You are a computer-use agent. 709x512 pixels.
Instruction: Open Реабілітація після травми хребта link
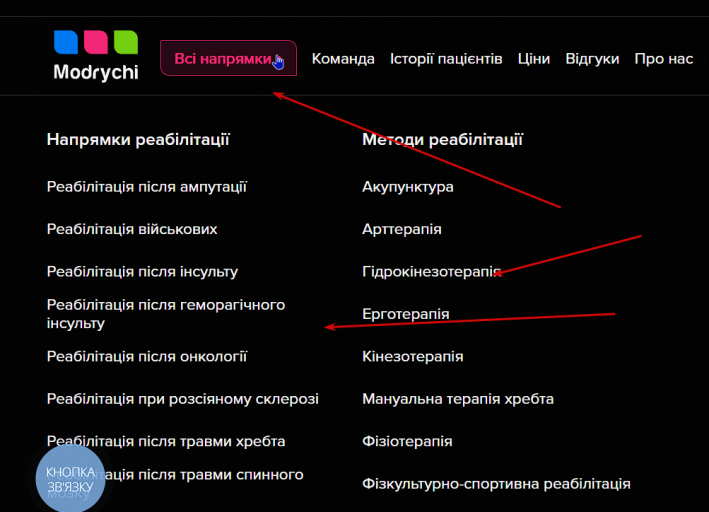point(166,441)
